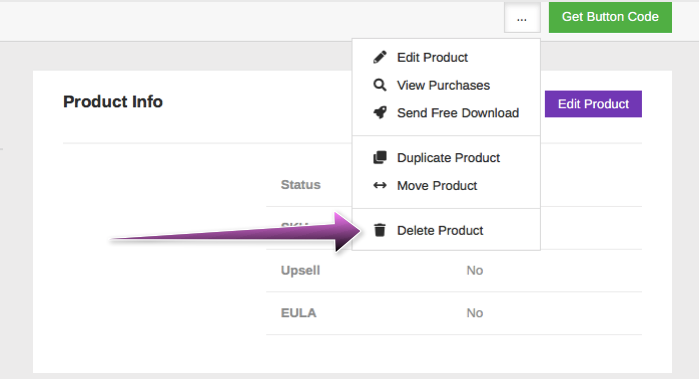
Task: Click the Status row label
Action: pyautogui.click(x=300, y=185)
